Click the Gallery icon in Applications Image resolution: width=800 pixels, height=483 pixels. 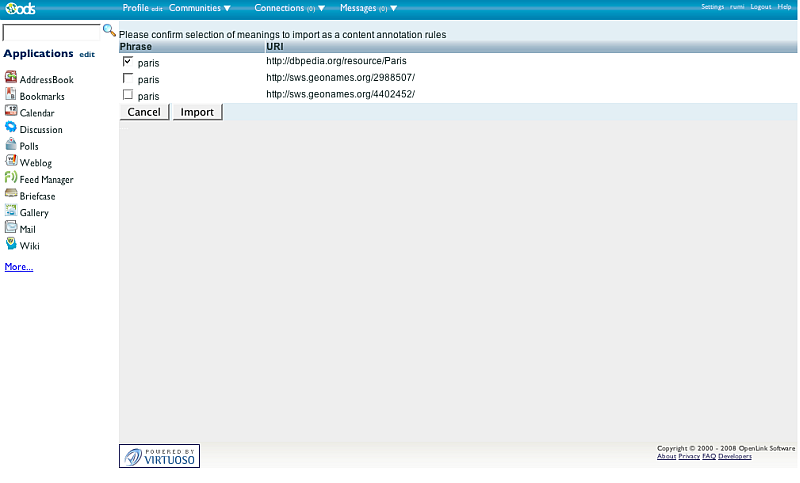[x=11, y=212]
